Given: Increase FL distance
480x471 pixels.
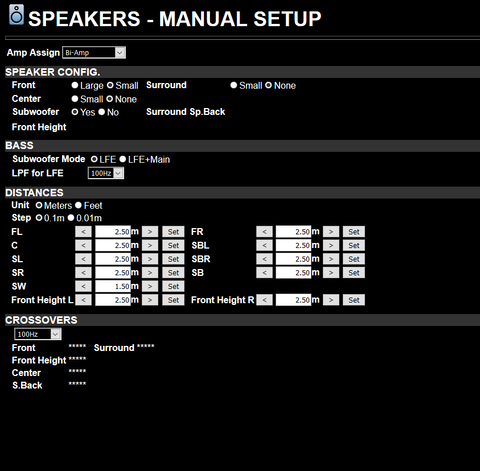Looking at the screenshot, I should coord(150,232).
